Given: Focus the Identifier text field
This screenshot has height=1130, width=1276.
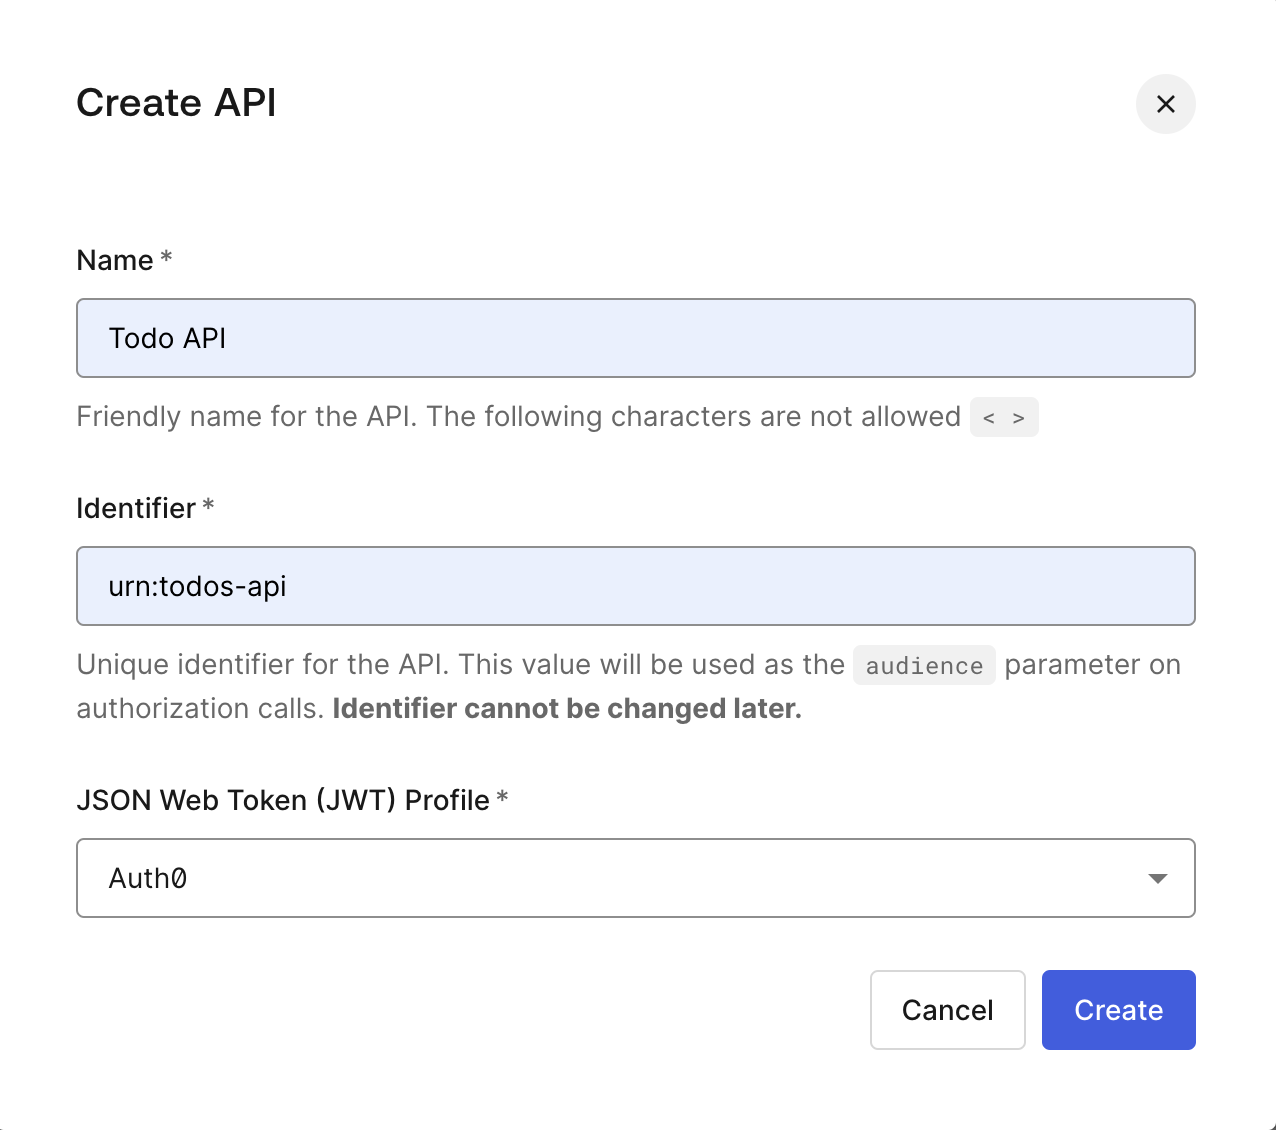Looking at the screenshot, I should point(635,586).
